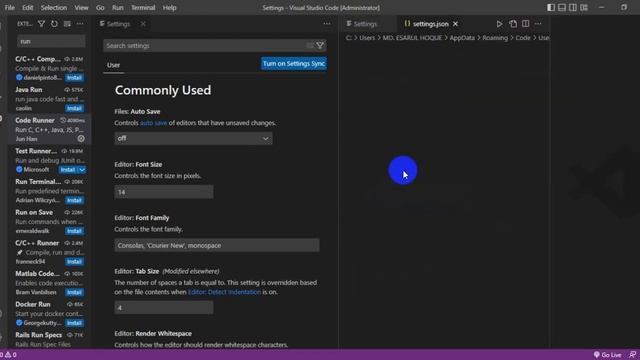Split the settings.json editor right
This screenshot has height=360, width=640.
click(526, 24)
